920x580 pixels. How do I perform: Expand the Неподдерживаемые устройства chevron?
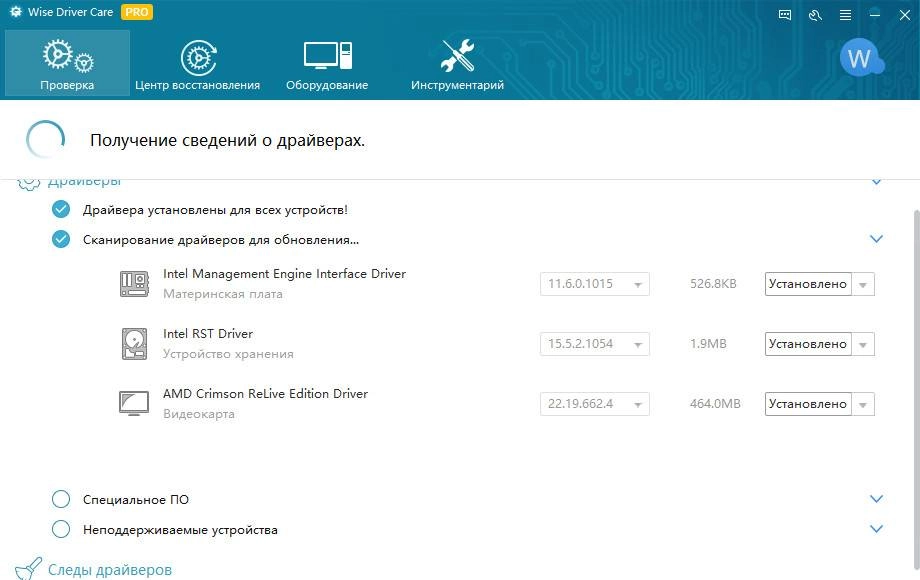click(x=876, y=529)
